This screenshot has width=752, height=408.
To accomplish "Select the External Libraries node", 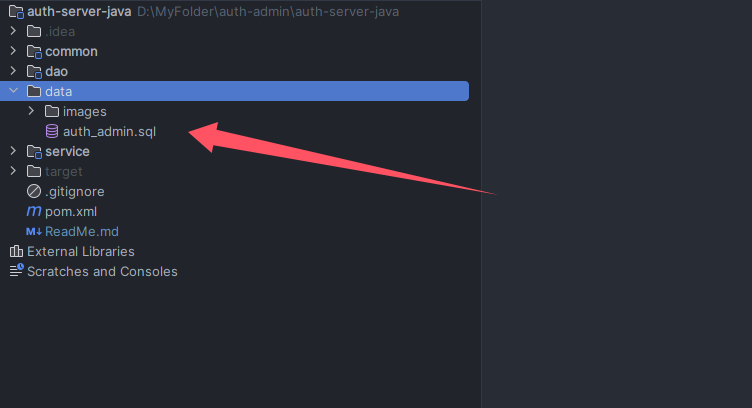I will pyautogui.click(x=81, y=251).
